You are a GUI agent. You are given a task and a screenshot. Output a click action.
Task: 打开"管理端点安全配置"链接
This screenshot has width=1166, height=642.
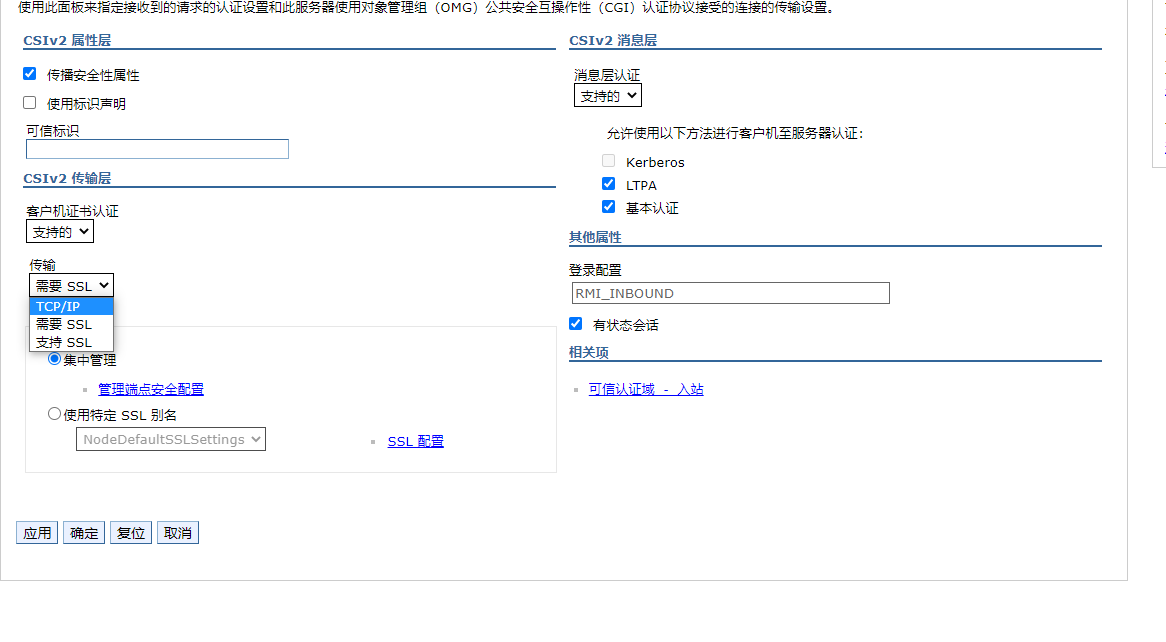click(150, 388)
